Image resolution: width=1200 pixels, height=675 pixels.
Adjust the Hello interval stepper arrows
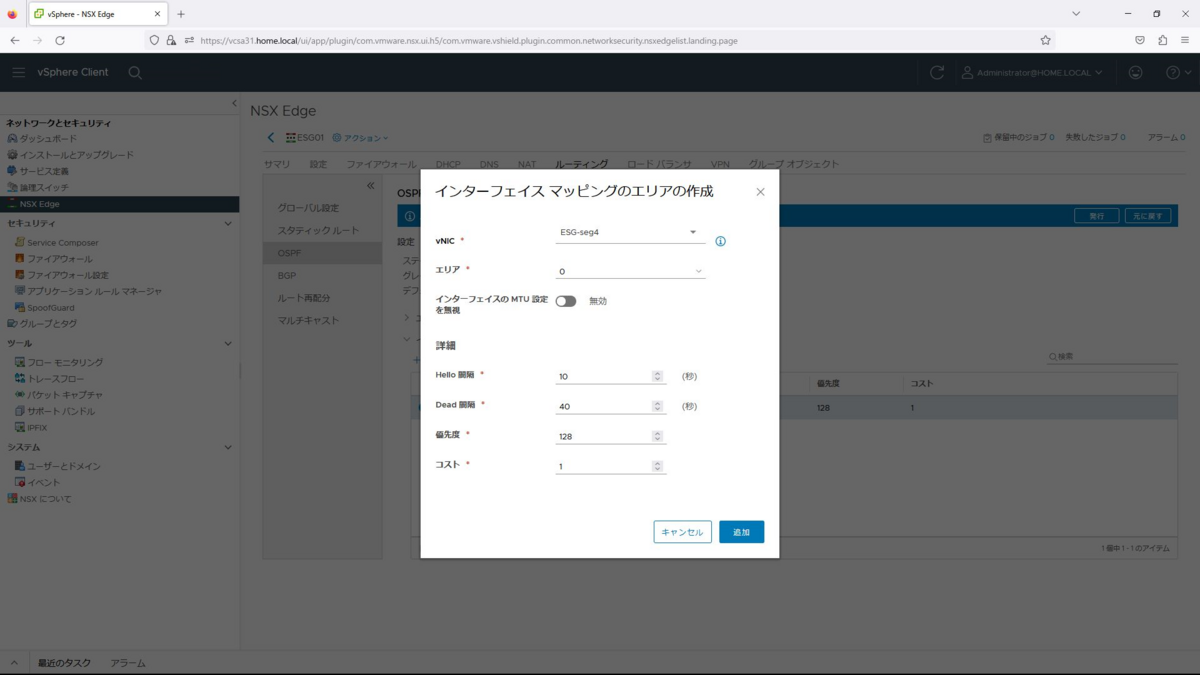[x=657, y=377]
